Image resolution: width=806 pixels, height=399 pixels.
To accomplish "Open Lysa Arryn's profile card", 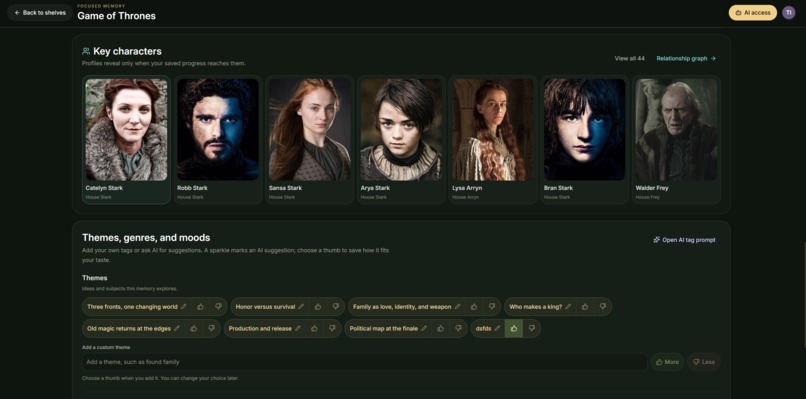I will click(x=493, y=140).
